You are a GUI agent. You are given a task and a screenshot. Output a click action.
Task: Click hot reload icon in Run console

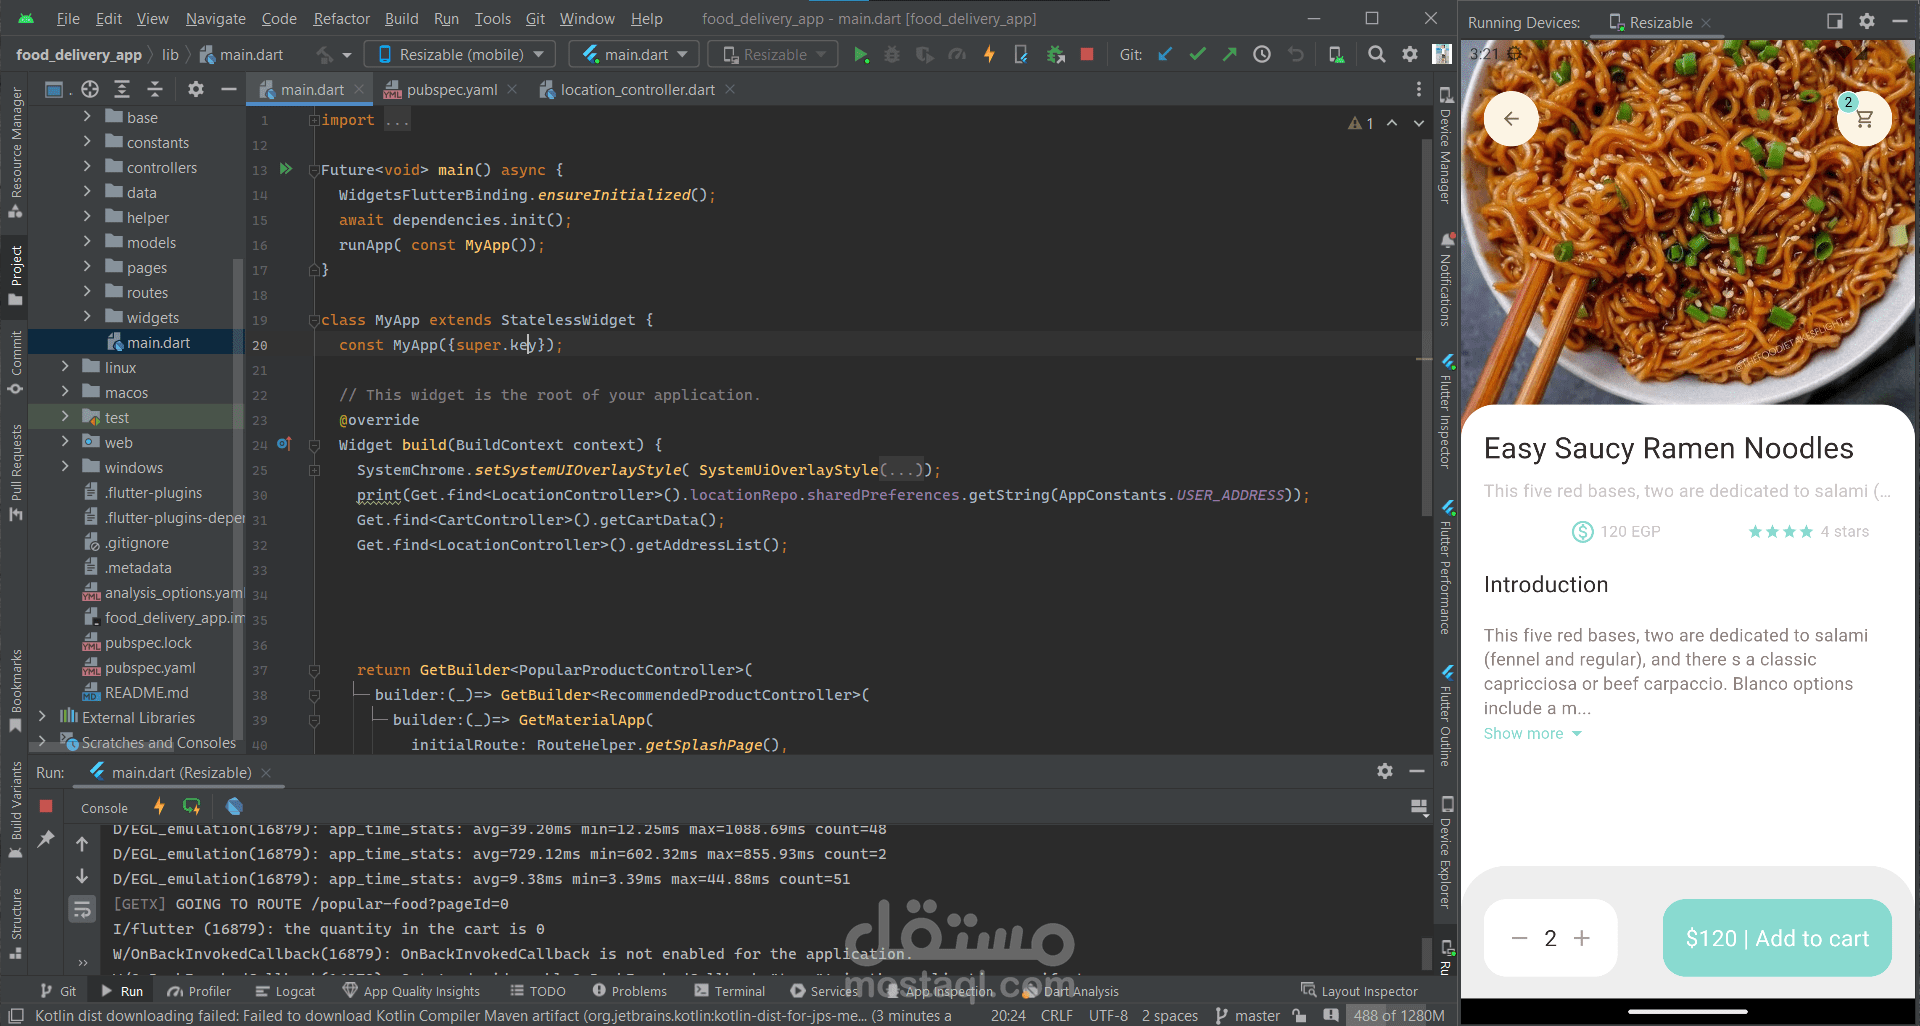[159, 807]
